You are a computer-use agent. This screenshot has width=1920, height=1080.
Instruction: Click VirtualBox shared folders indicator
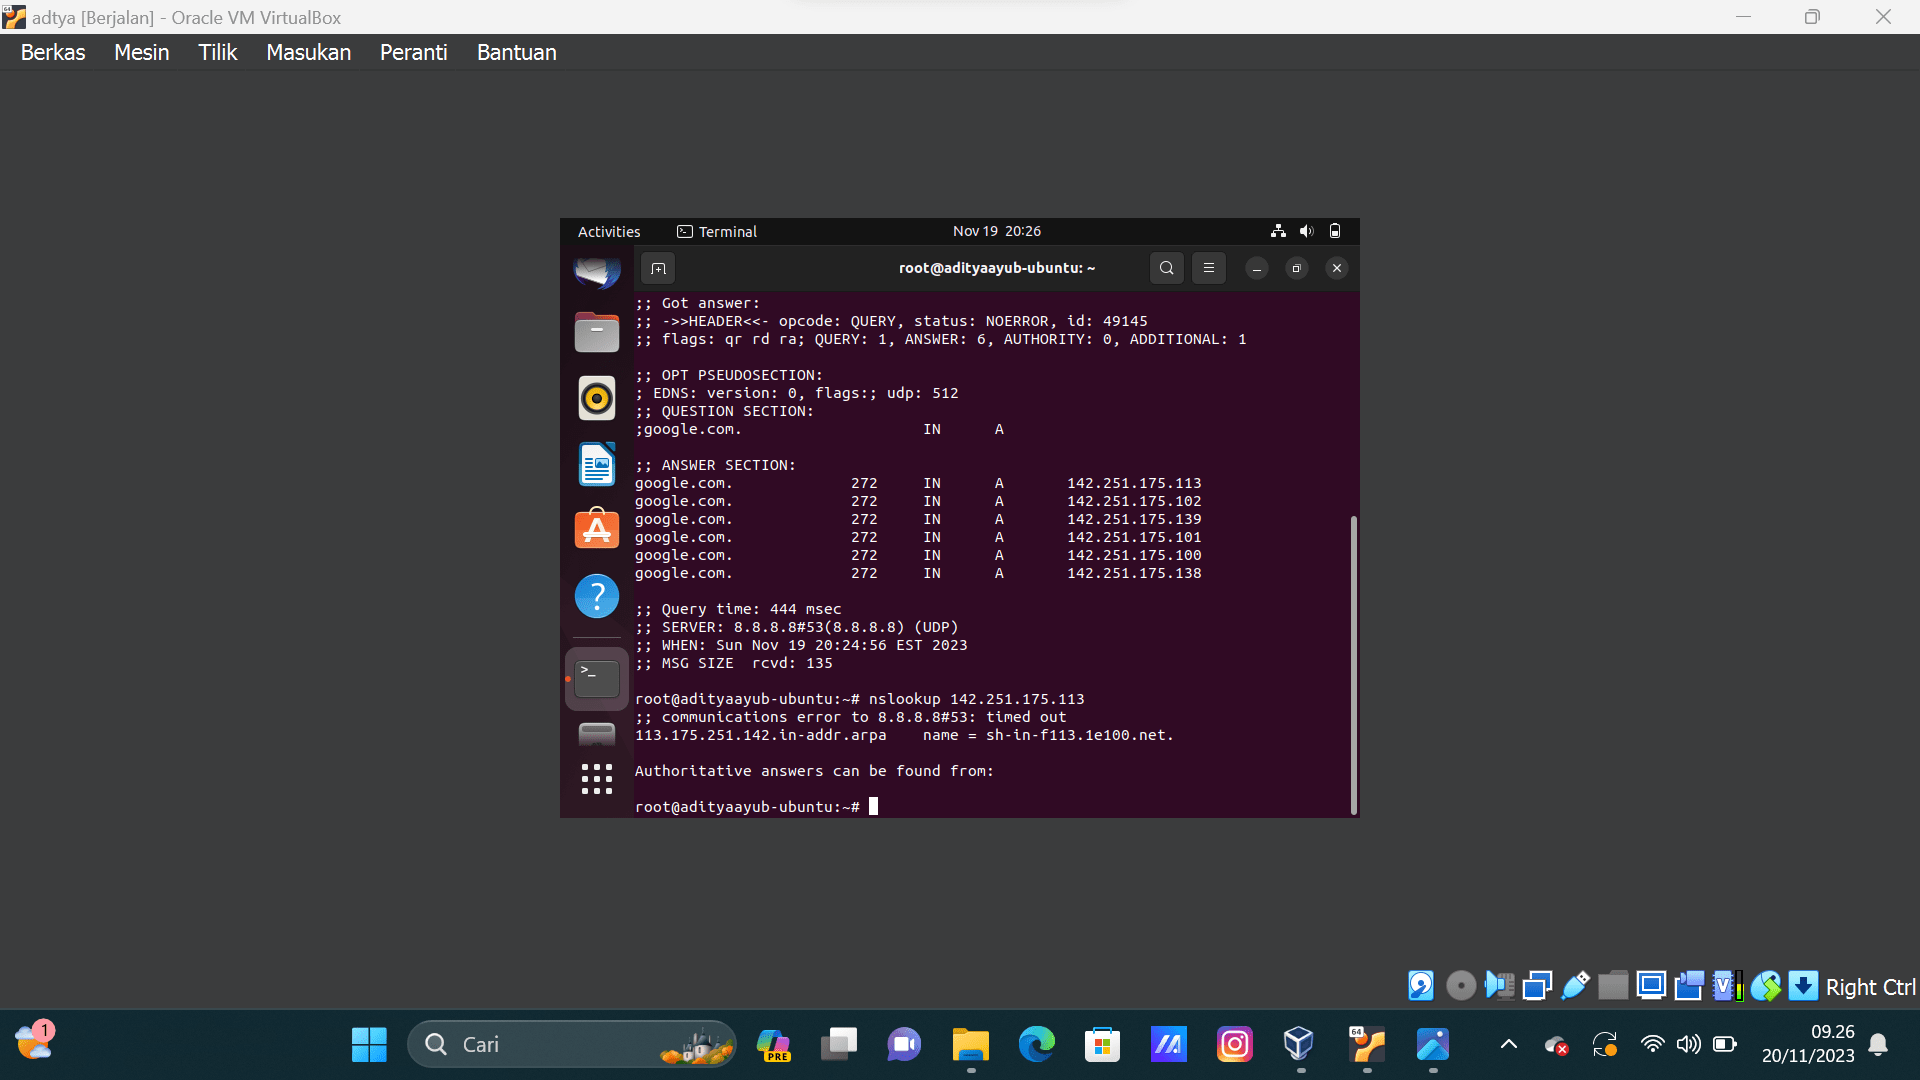(x=1613, y=986)
